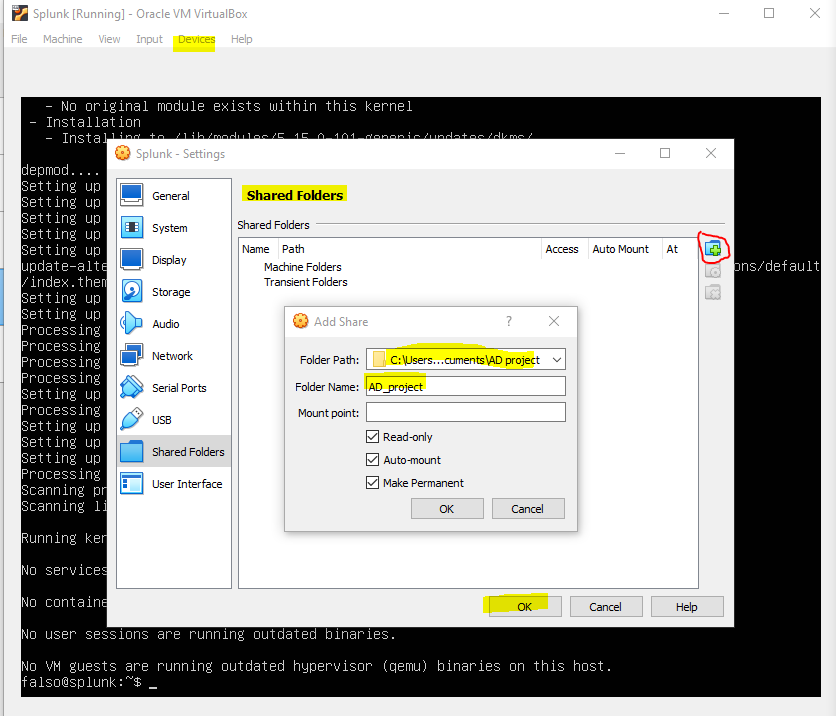Open the File menu

19,39
